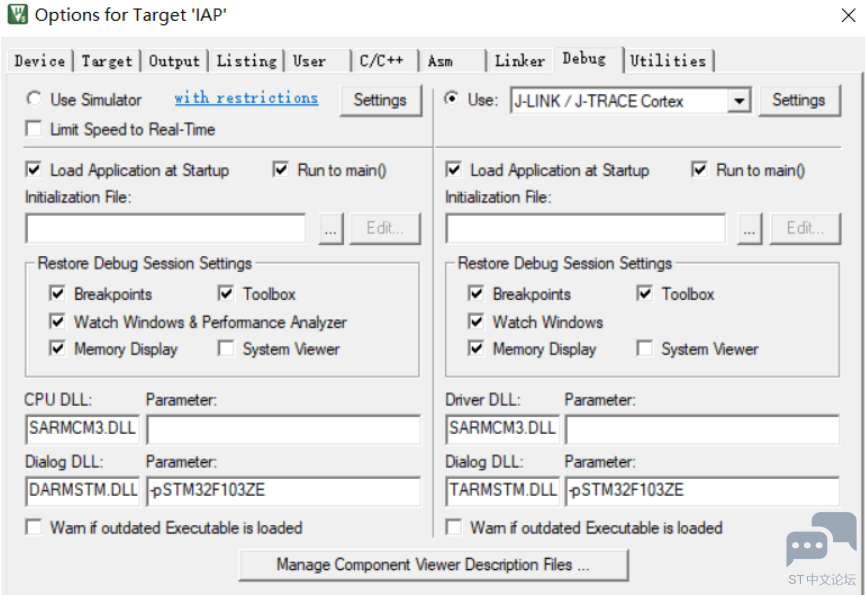Toggle simulator Memory Display checkbox
The image size is (865, 595).
pyautogui.click(x=57, y=349)
